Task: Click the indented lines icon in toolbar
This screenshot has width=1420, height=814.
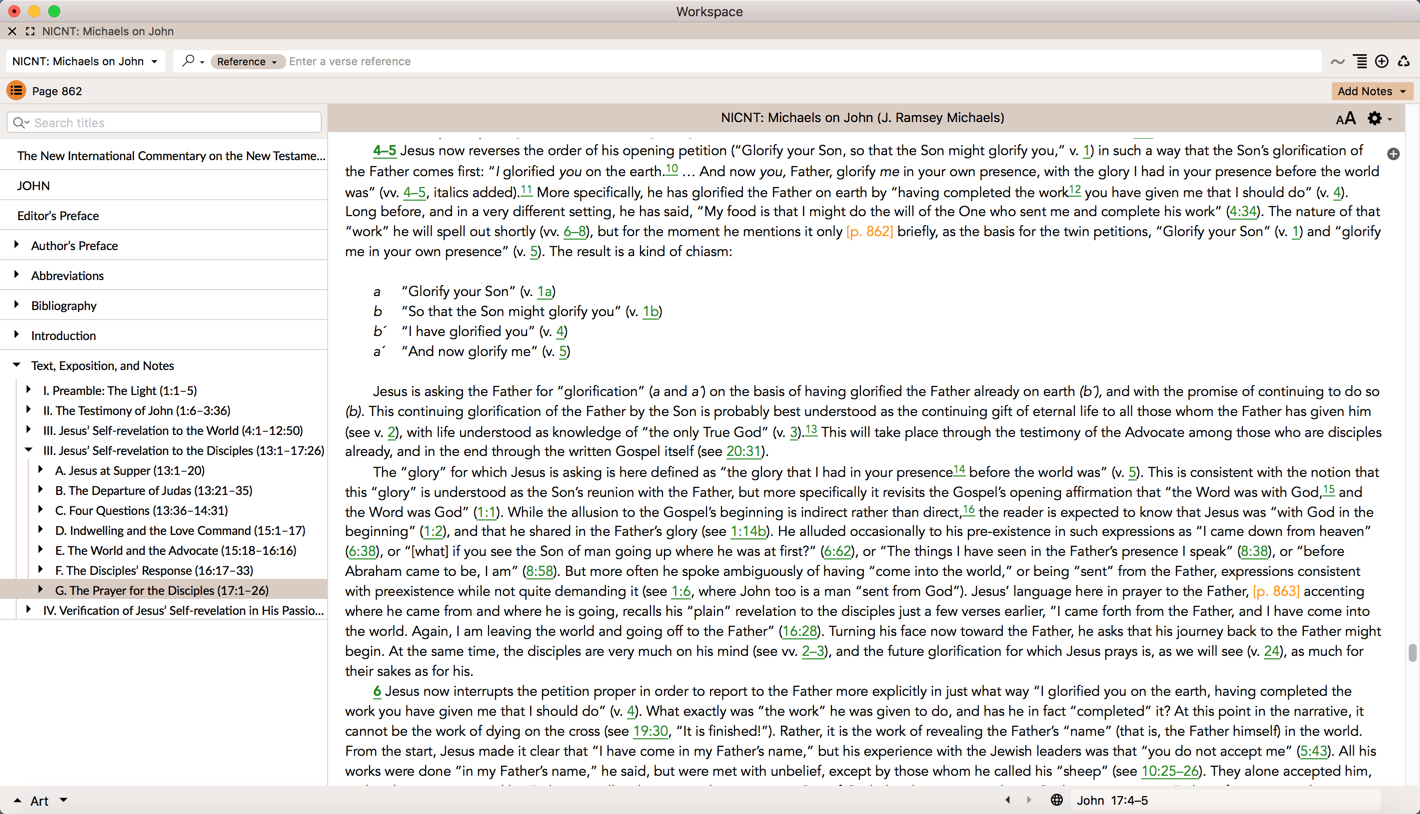Action: coord(1360,61)
